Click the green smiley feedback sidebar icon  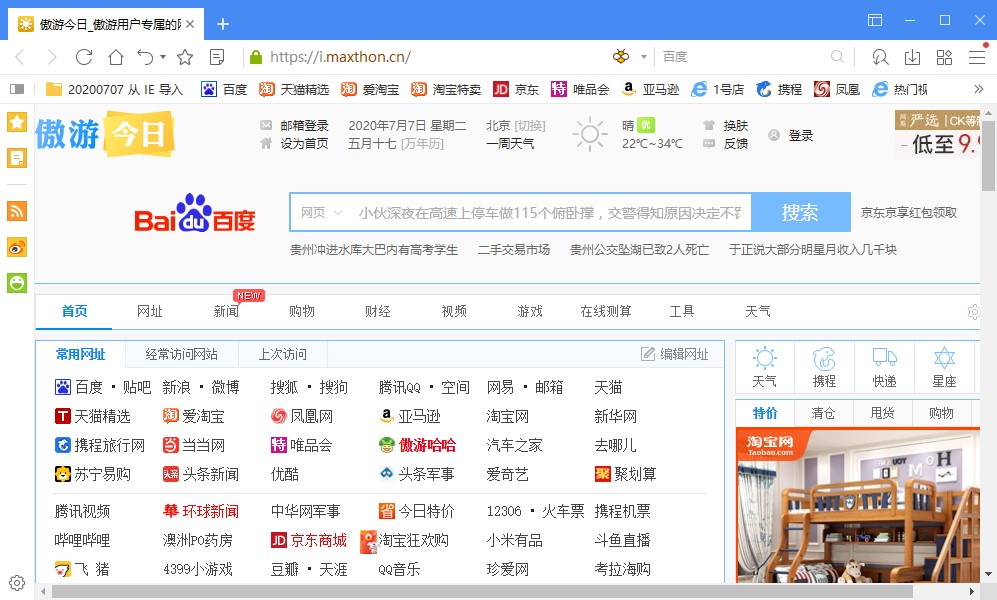[15, 283]
